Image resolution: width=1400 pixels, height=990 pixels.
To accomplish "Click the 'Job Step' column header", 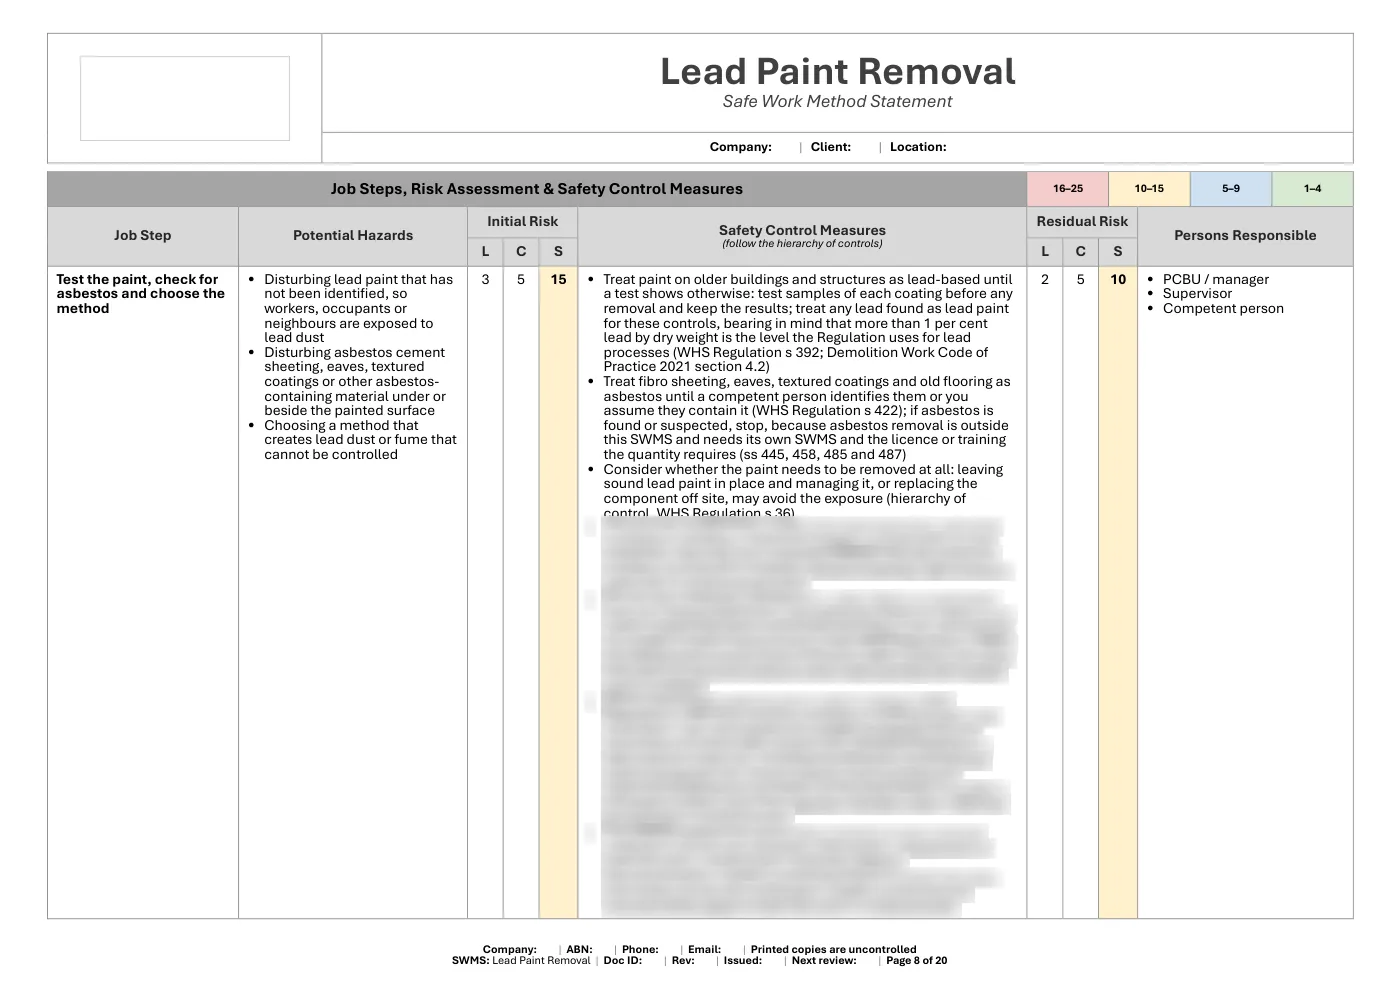I will [x=143, y=236].
